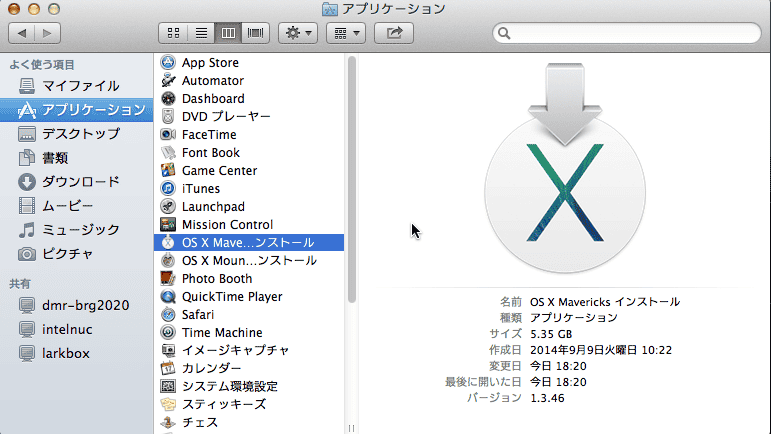Screen dimensions: 771x434
Task: Open ムービー in the sidebar
Action: click(x=77, y=205)
